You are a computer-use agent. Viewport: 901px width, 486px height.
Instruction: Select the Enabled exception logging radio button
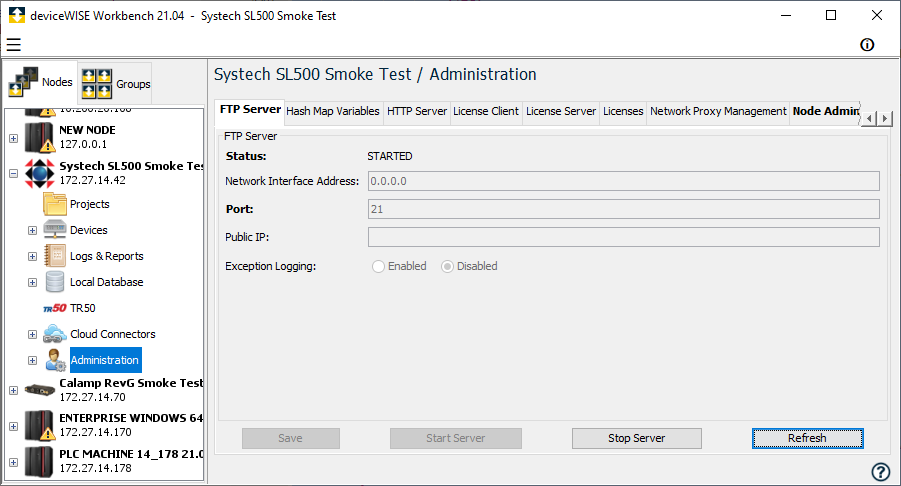pos(378,267)
